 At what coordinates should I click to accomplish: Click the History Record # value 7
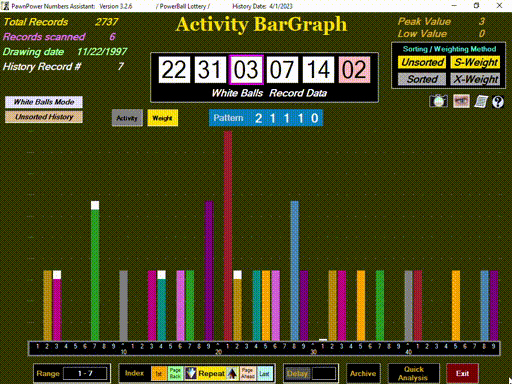coord(120,67)
